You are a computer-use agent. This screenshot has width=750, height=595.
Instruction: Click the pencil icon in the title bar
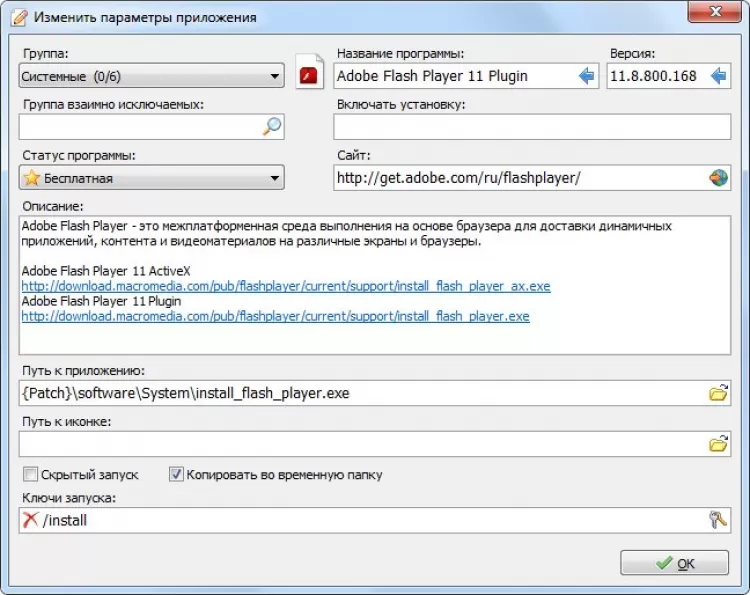coord(19,17)
